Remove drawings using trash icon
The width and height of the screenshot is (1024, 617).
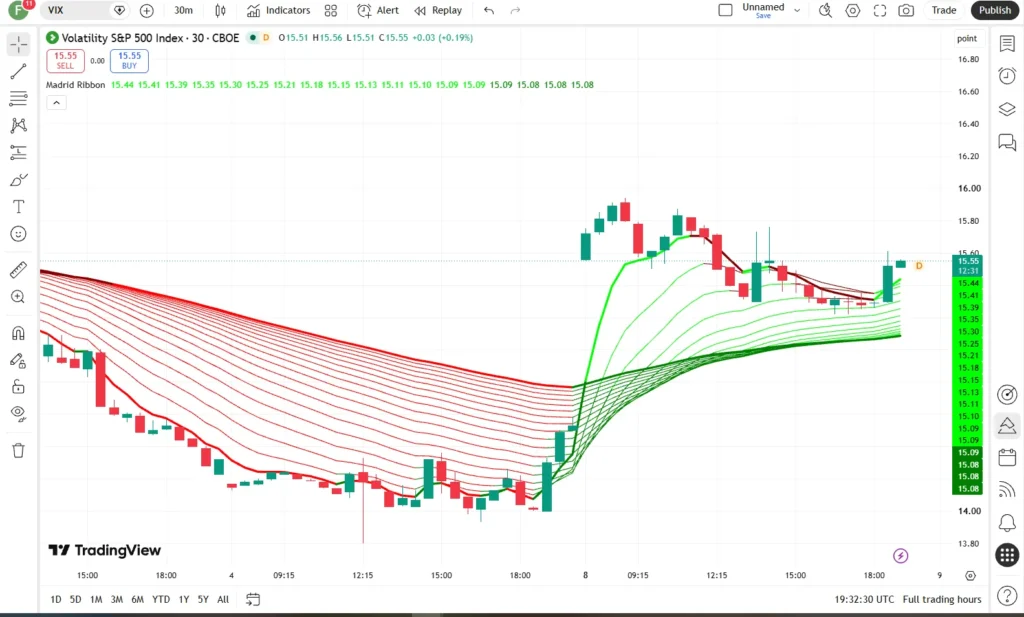pyautogui.click(x=18, y=451)
